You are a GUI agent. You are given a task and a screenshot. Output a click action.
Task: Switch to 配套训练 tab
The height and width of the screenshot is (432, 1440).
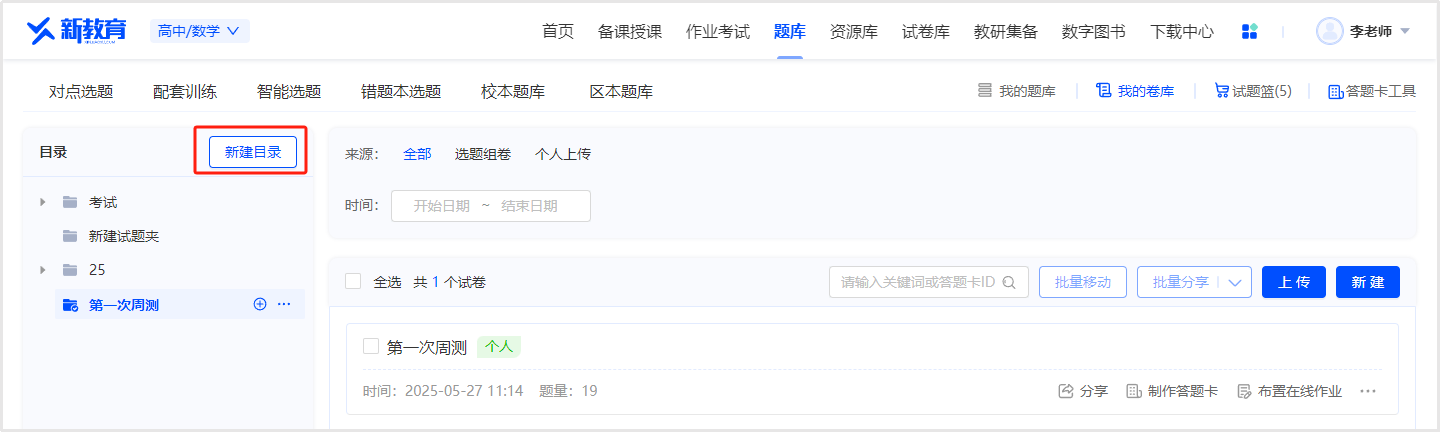[x=185, y=92]
